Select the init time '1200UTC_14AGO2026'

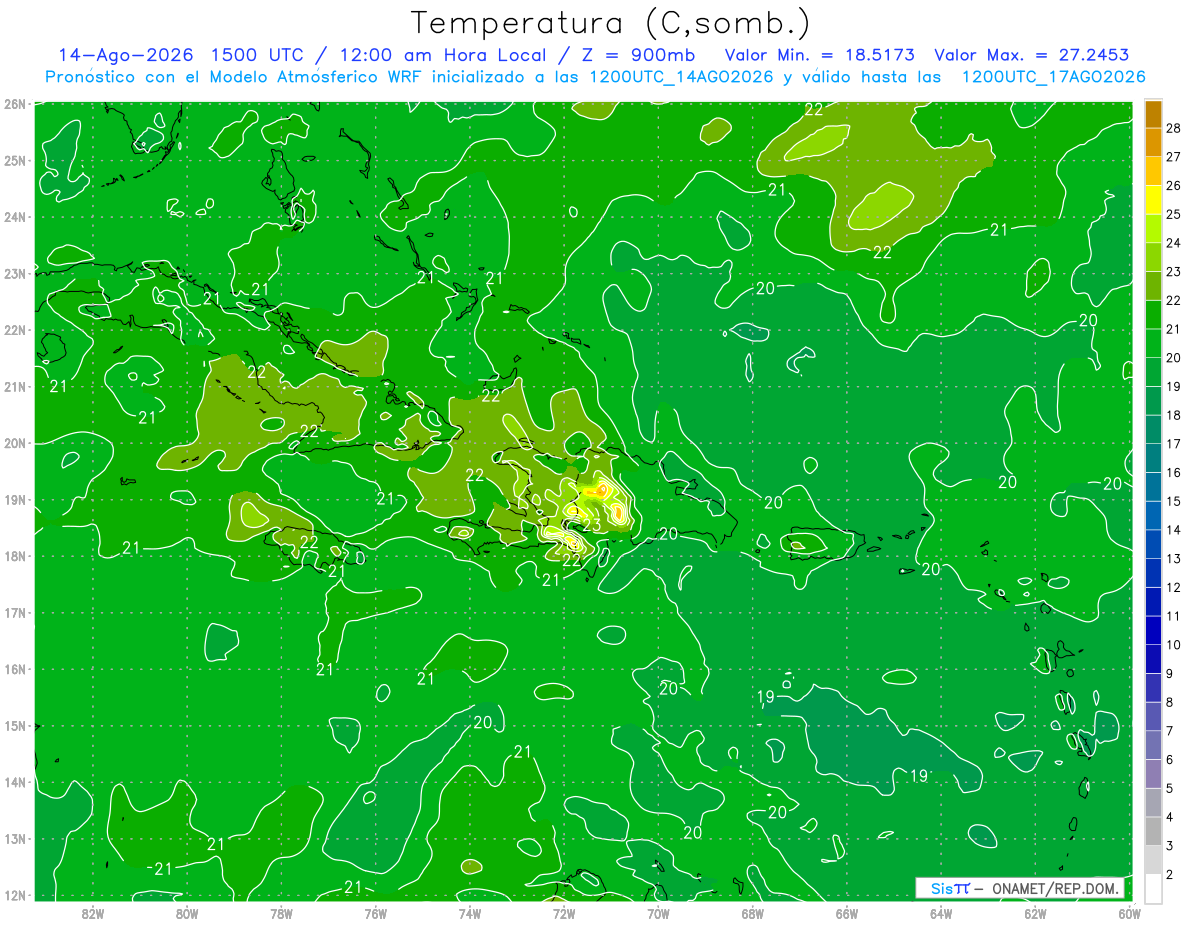click(683, 77)
